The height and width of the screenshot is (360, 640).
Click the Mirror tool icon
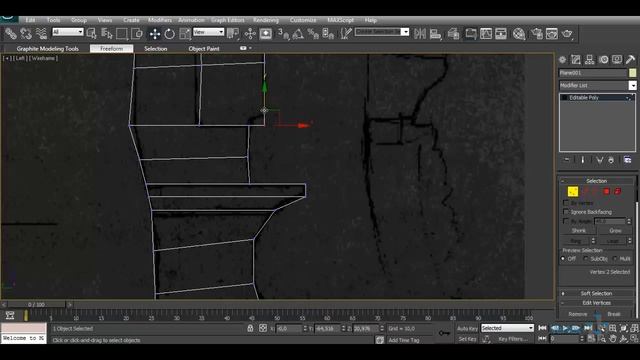point(420,34)
